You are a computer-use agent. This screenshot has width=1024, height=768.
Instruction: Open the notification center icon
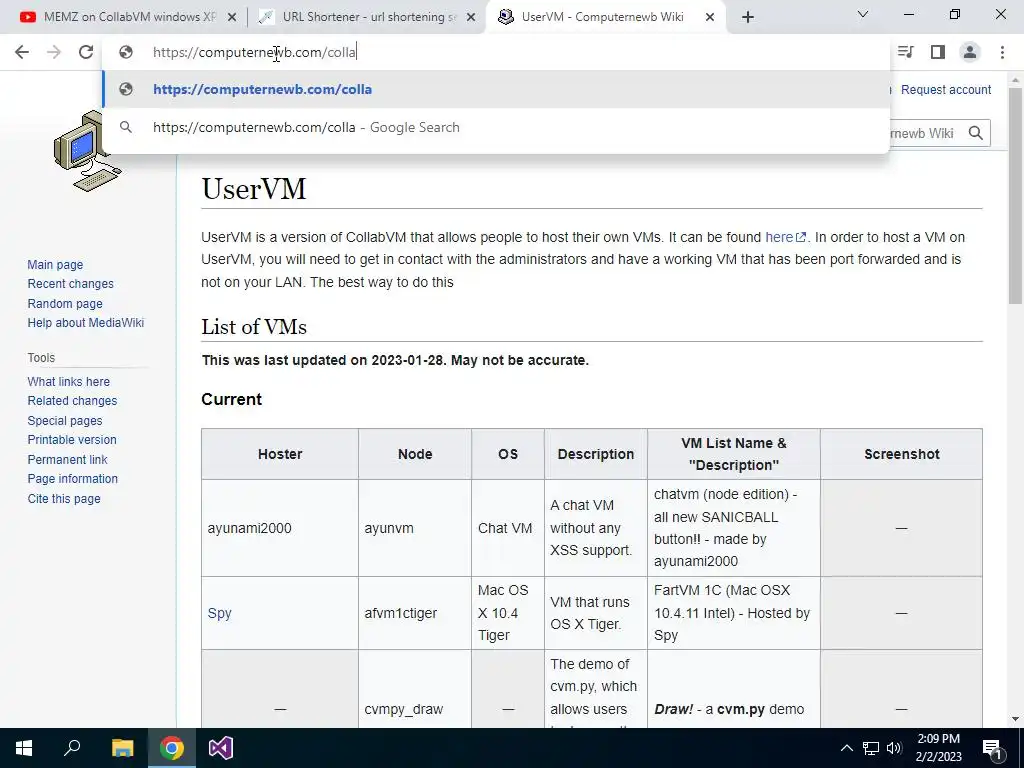tap(993, 750)
